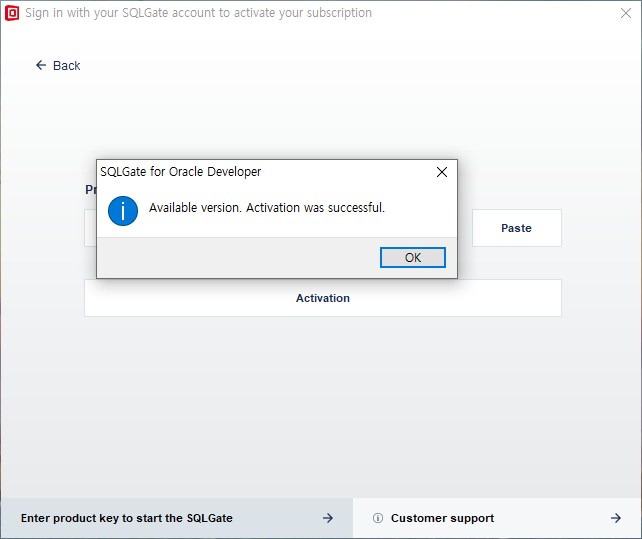Go back using the Back arrow link
642x539 pixels.
click(x=58, y=66)
